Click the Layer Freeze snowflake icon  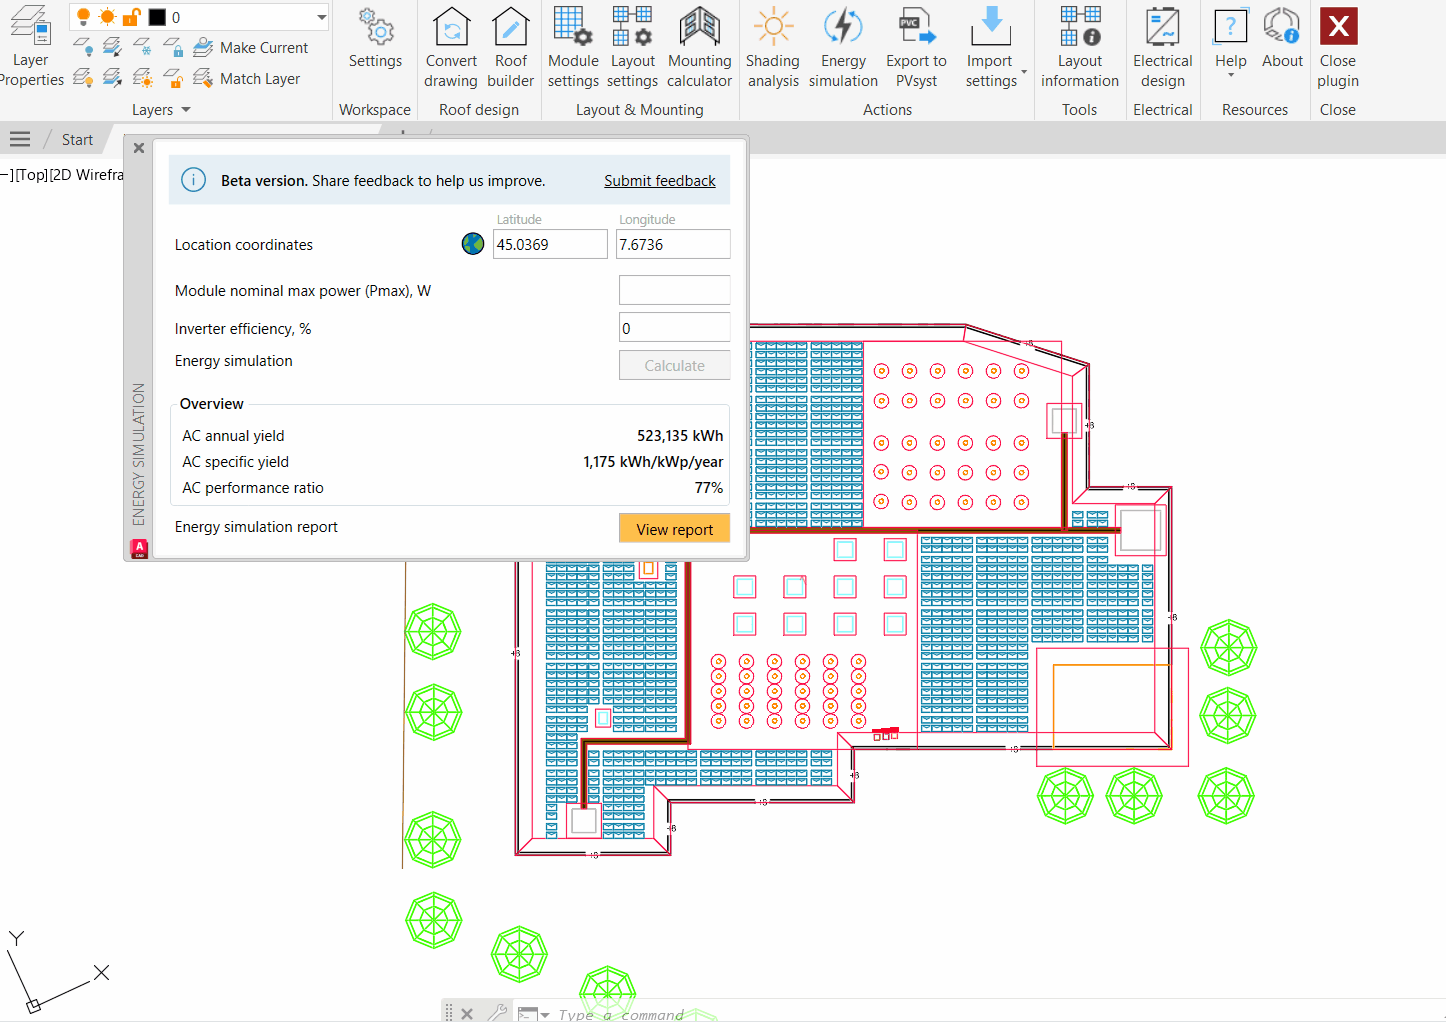pos(143,47)
